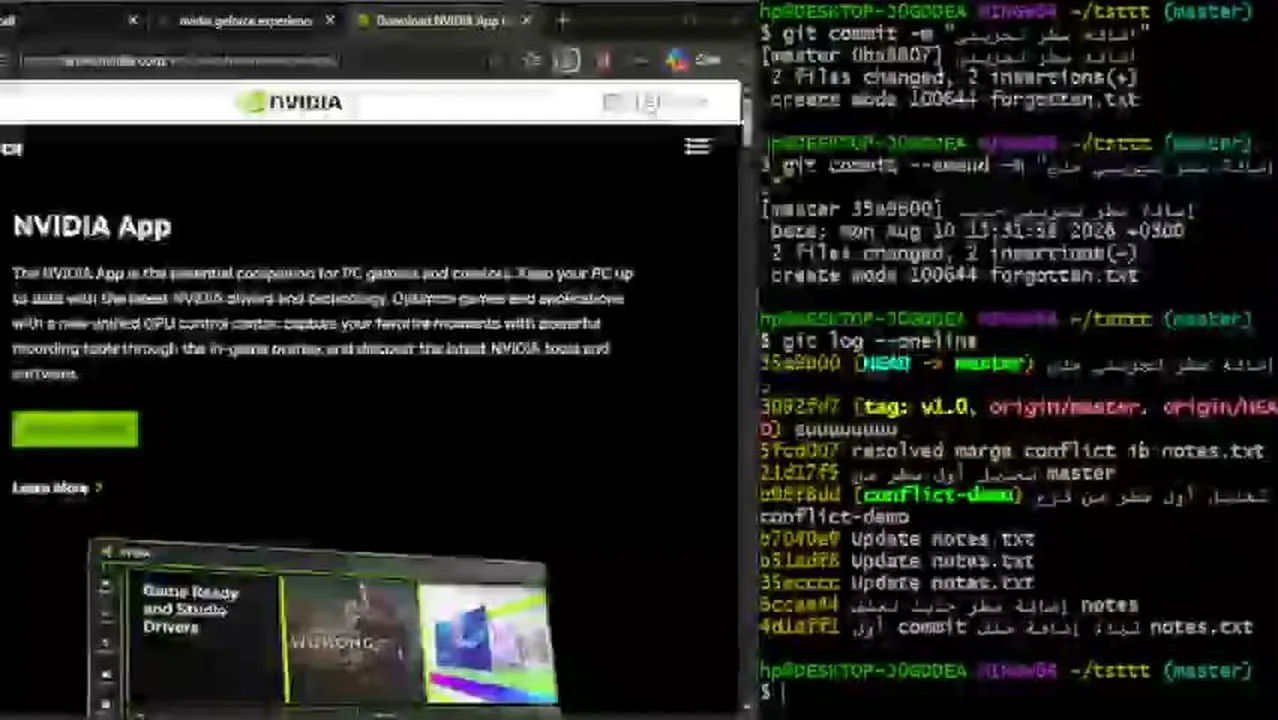Screen dimensions: 1278x720
Task: Click the git commit --amend command line
Action: pos(1015,166)
